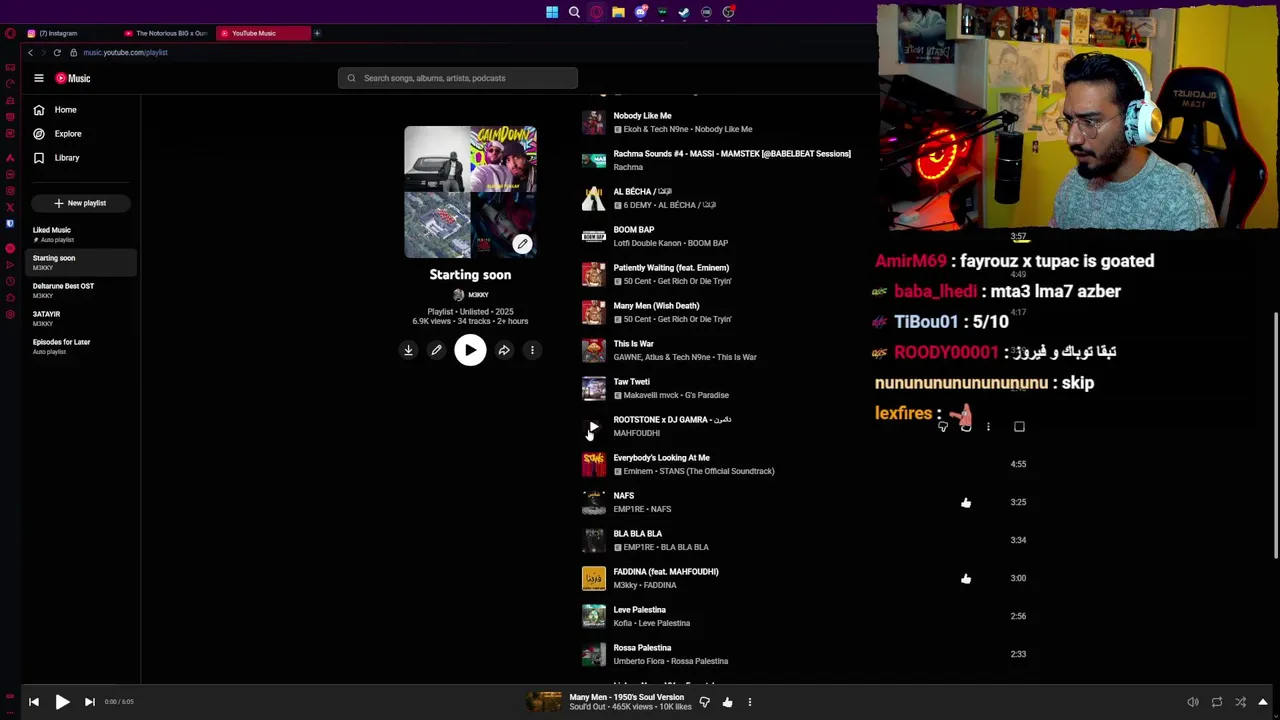Skip to the previous track in player bar

click(34, 702)
